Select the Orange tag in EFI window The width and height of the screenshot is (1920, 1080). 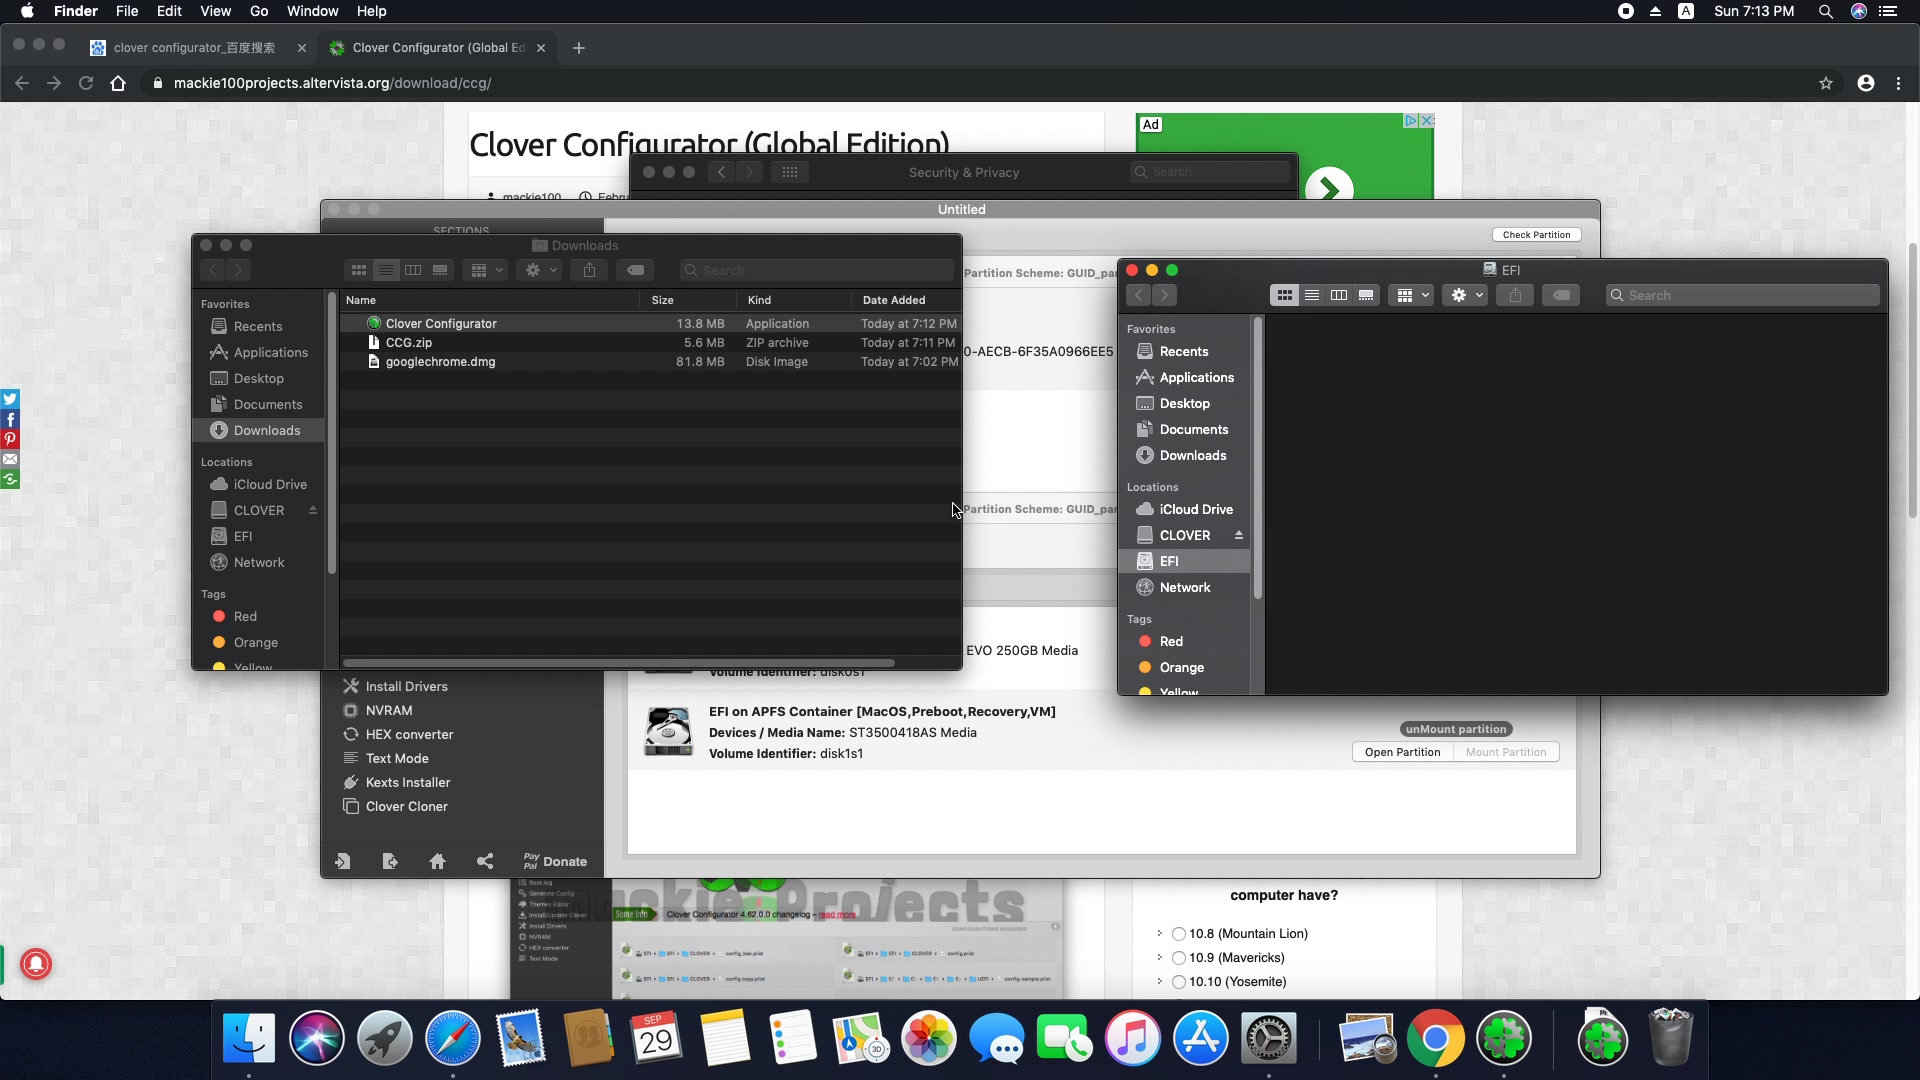pos(1181,667)
